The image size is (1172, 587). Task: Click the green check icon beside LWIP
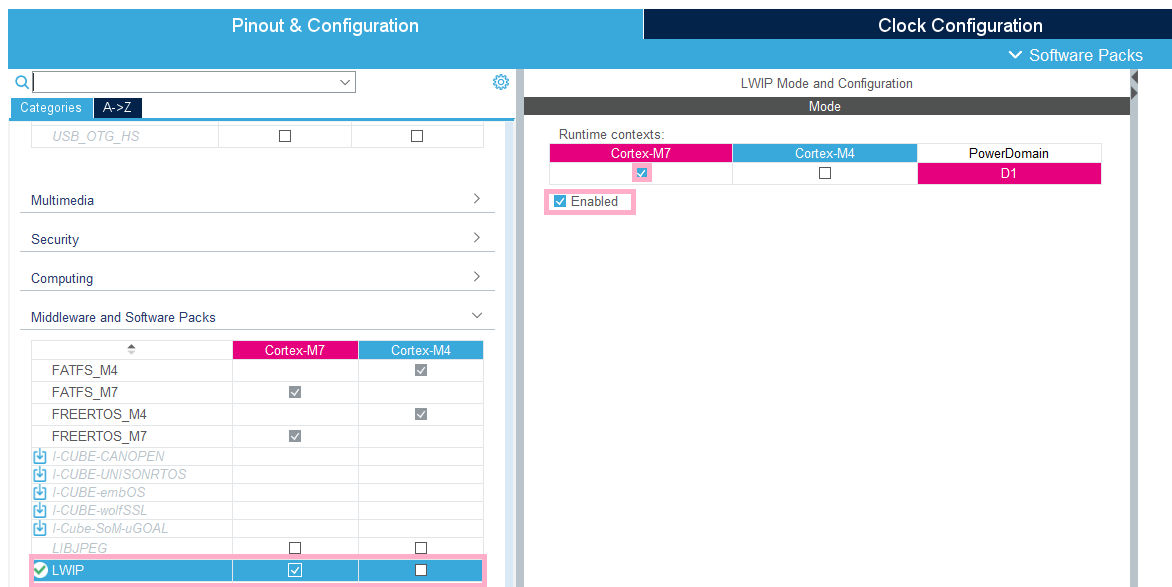[x=41, y=571]
